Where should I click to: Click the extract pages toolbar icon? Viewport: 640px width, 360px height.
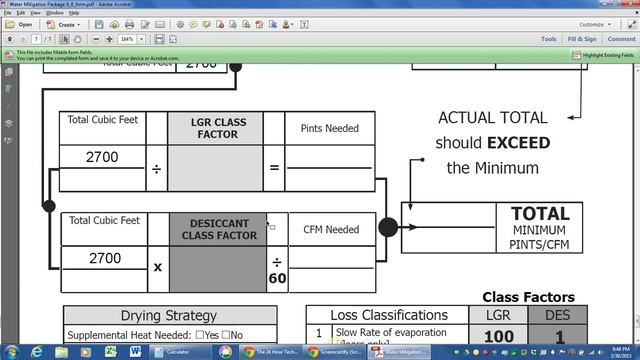point(233,25)
